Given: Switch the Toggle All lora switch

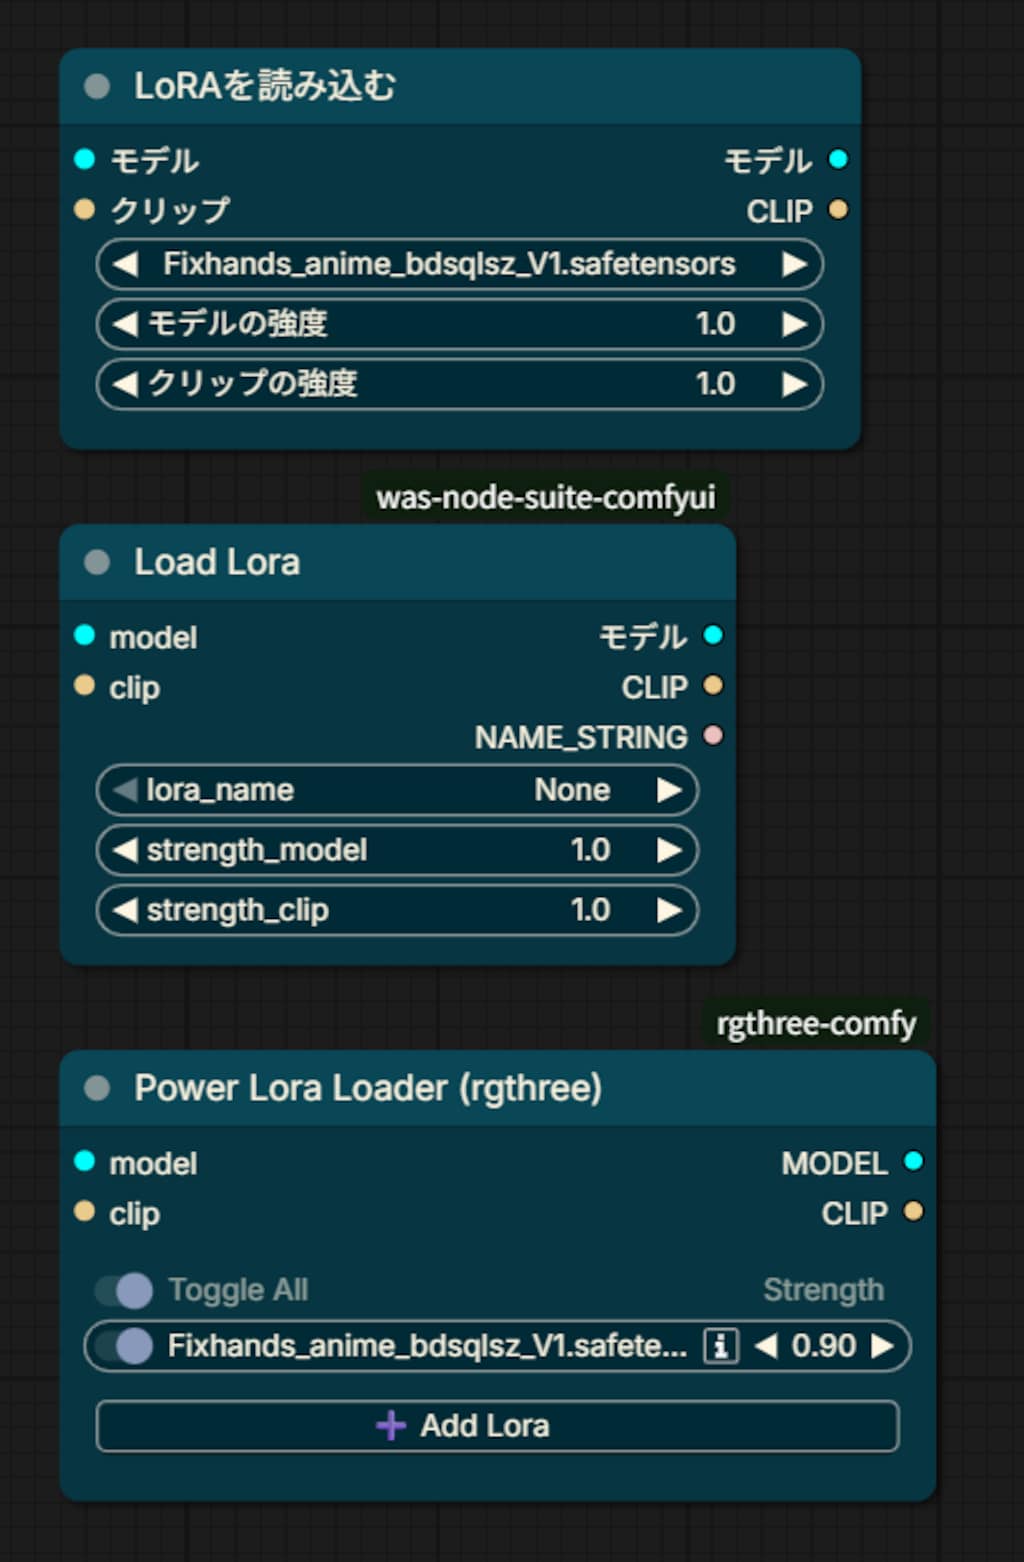Looking at the screenshot, I should pos(124,1290).
